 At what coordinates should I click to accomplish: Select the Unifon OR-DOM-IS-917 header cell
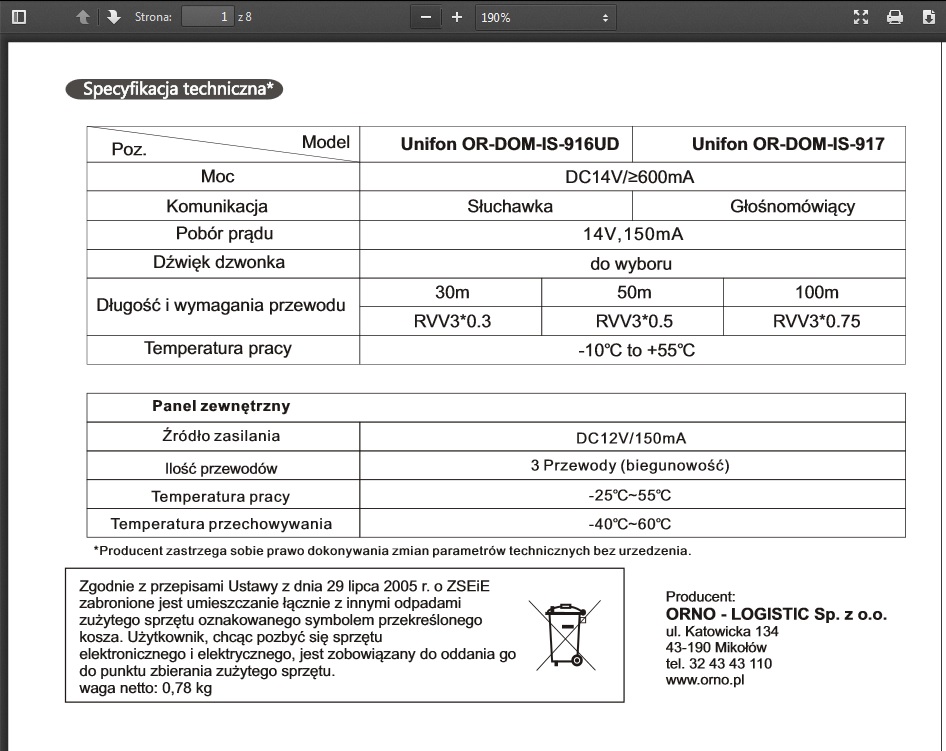(769, 144)
